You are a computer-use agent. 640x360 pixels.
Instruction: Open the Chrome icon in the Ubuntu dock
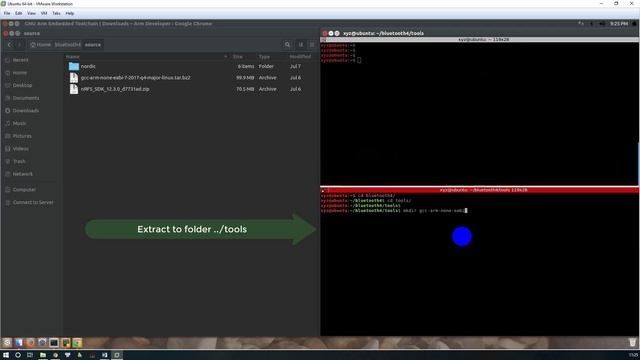[x=77, y=342]
